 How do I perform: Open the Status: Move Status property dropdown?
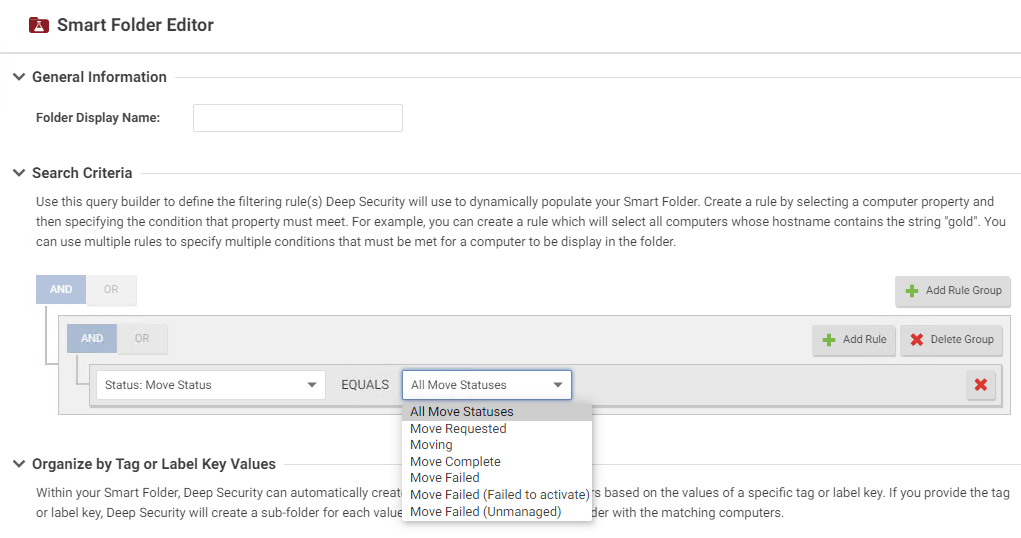[210, 385]
